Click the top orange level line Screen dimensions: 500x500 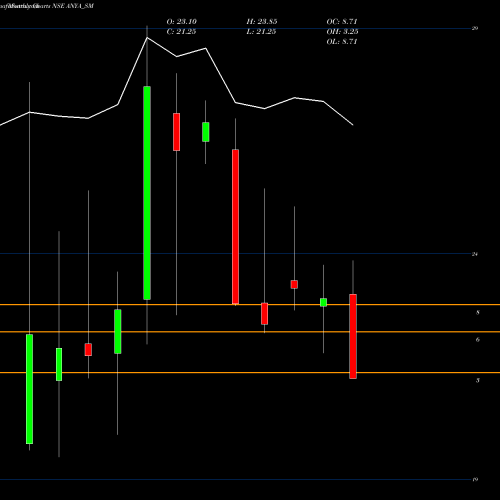pyautogui.click(x=250, y=305)
